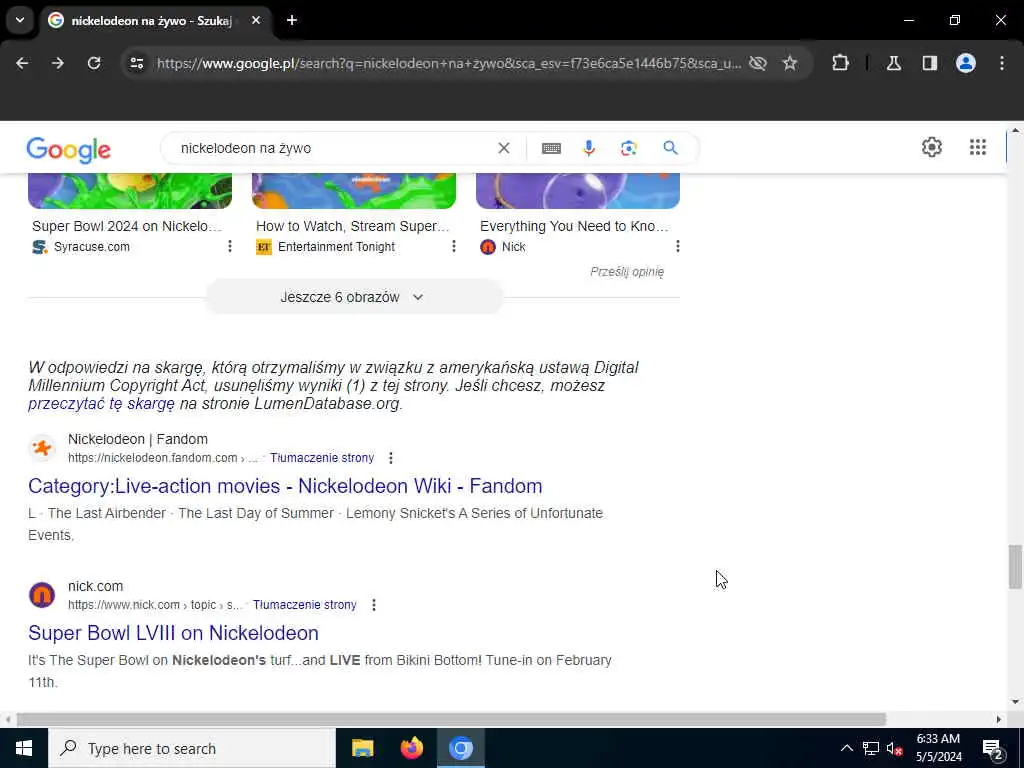This screenshot has width=1024, height=768.
Task: Open 'Category:Live-action movies - Nickelodeon Wiki' result
Action: (x=285, y=486)
